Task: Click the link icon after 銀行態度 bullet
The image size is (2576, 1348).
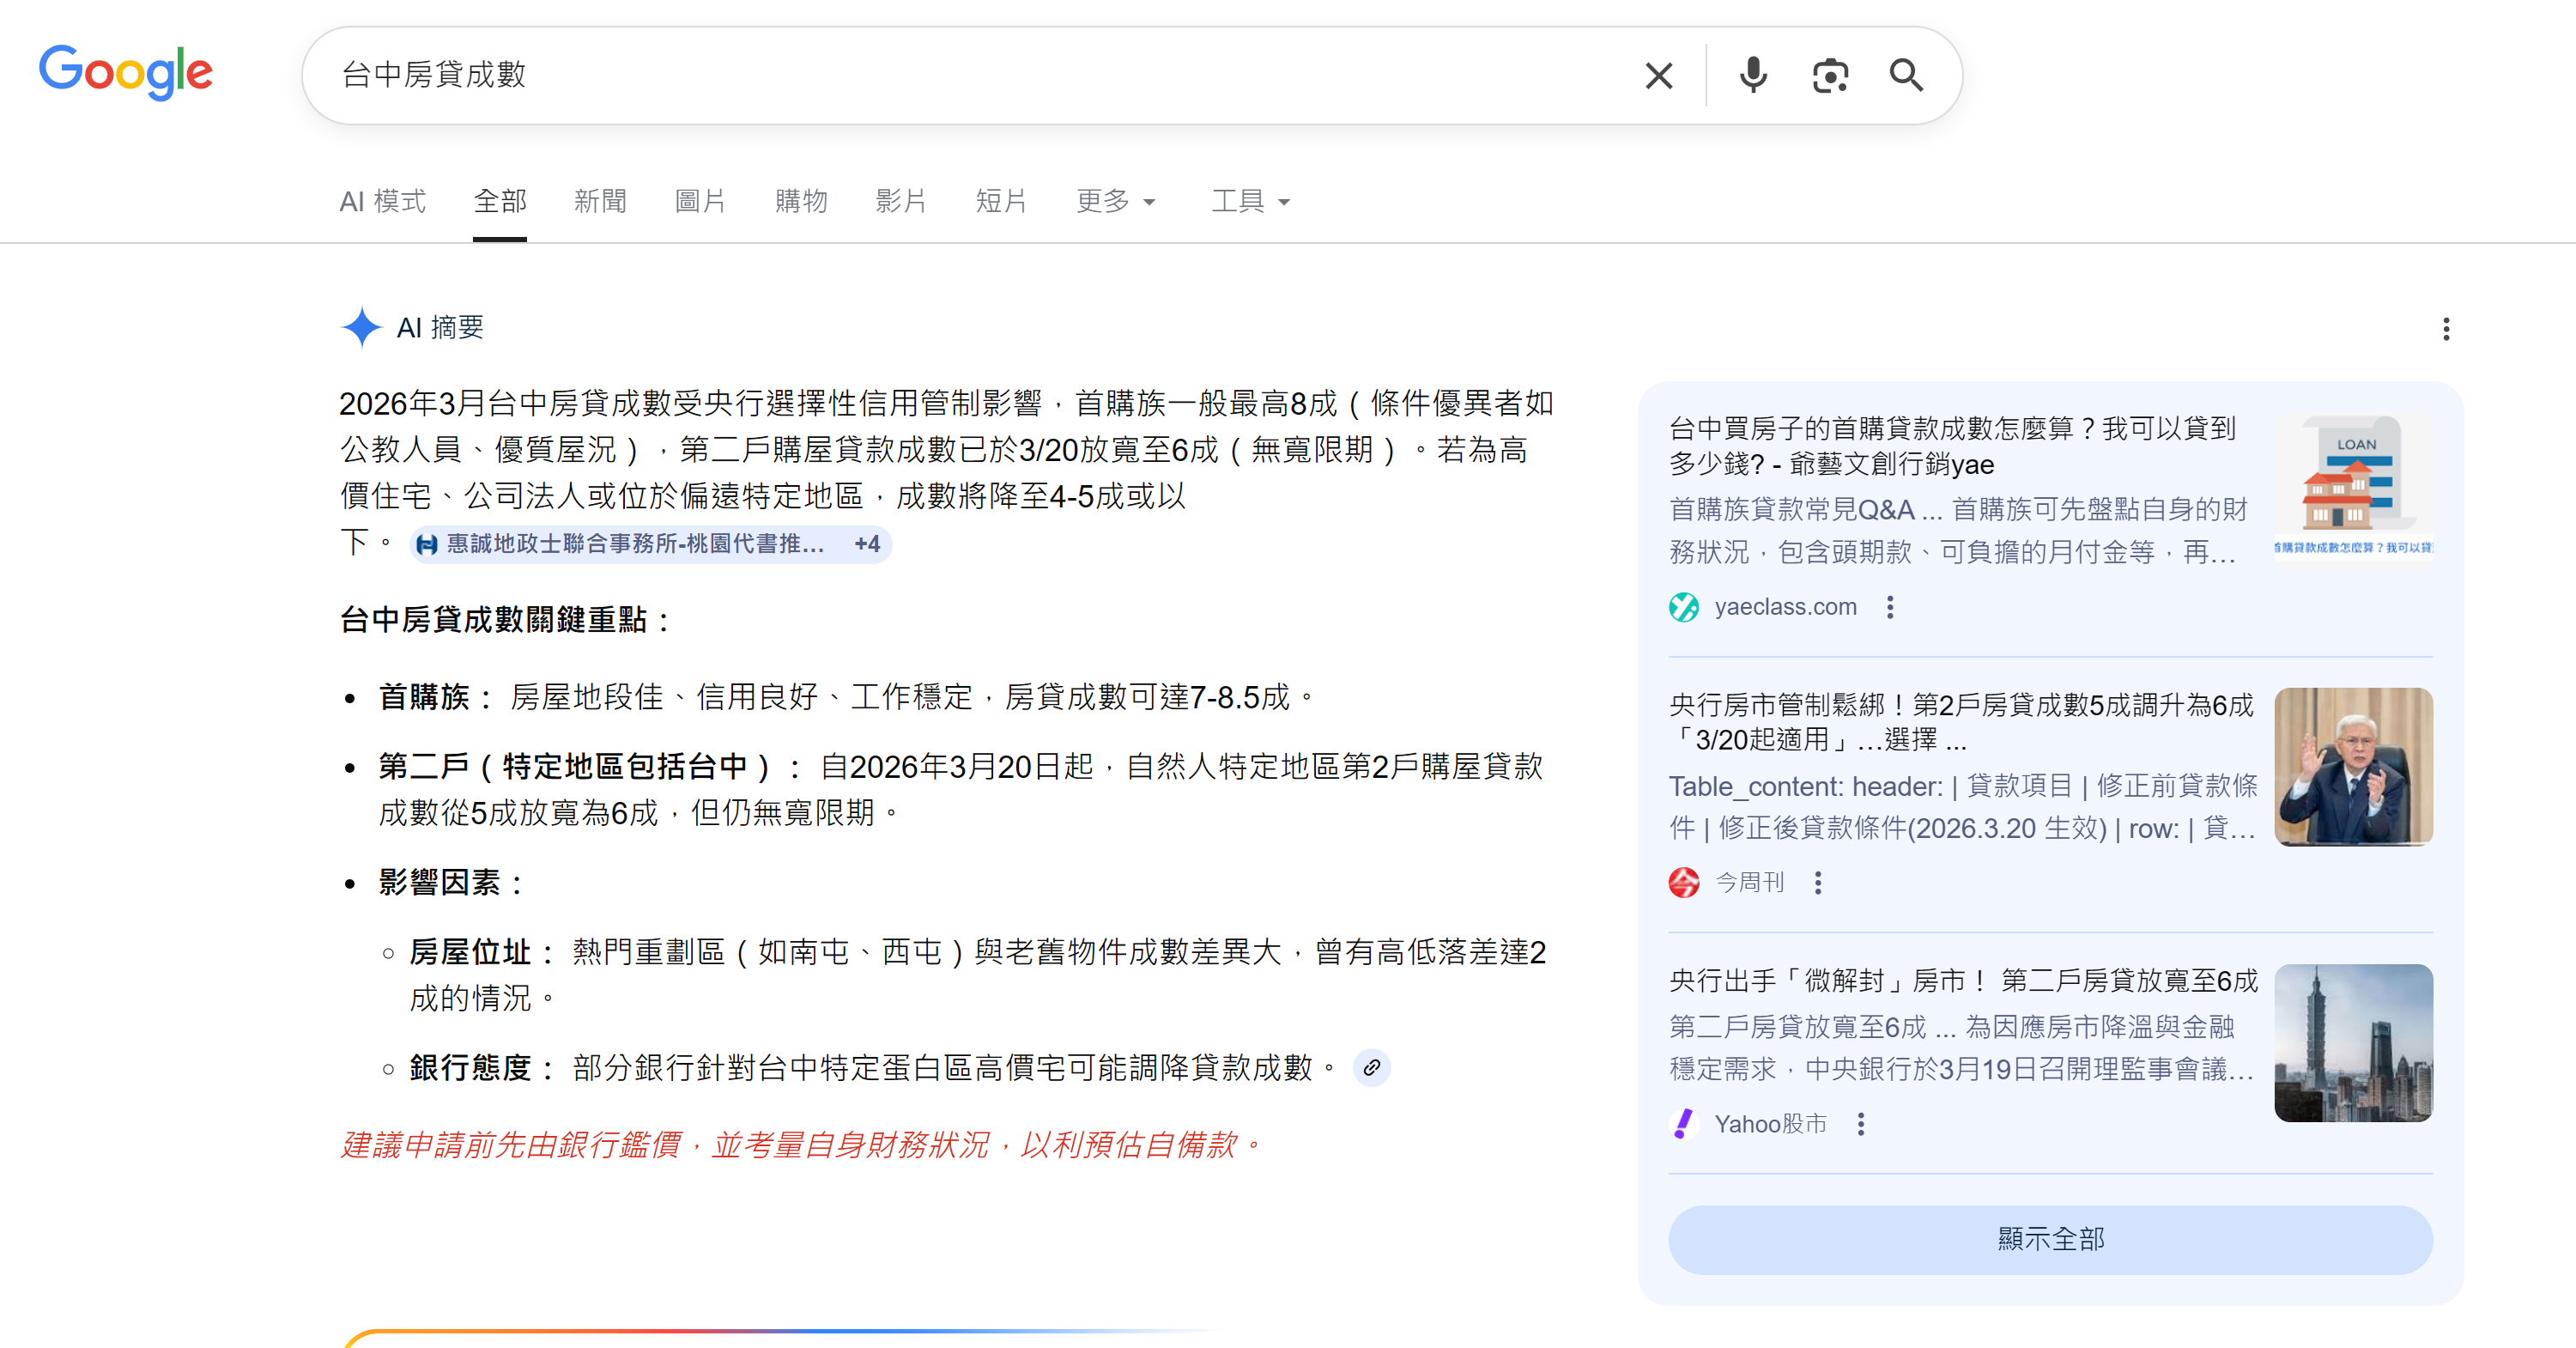Action: pyautogui.click(x=1372, y=1067)
